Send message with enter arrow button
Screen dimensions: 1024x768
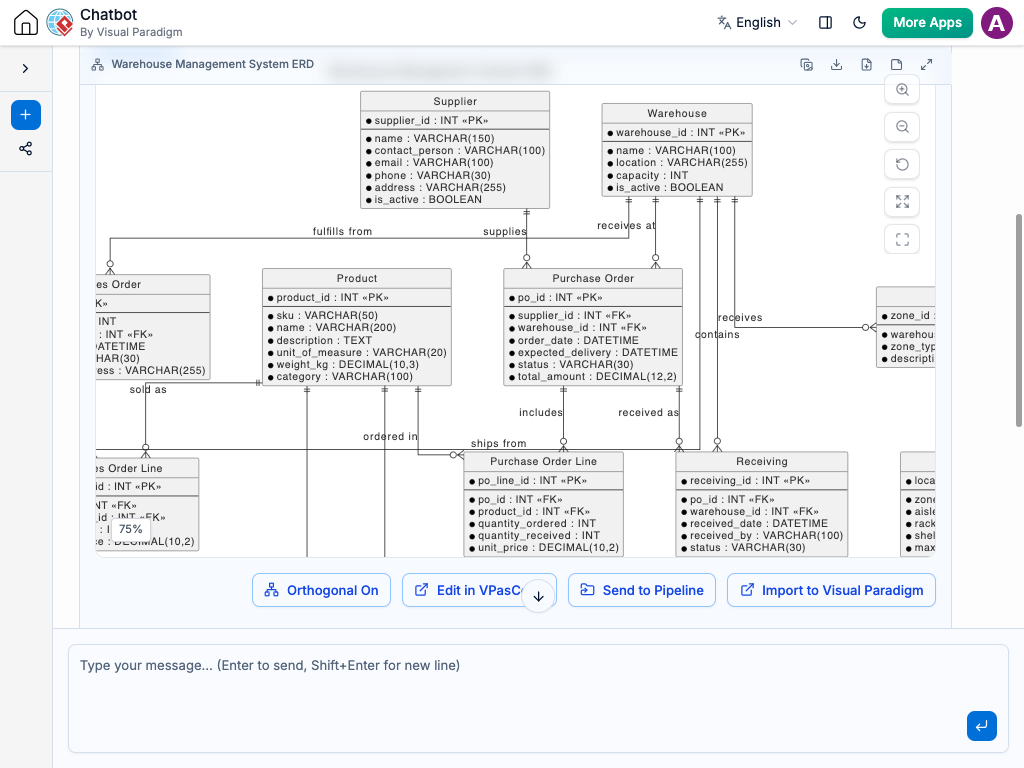(x=982, y=726)
